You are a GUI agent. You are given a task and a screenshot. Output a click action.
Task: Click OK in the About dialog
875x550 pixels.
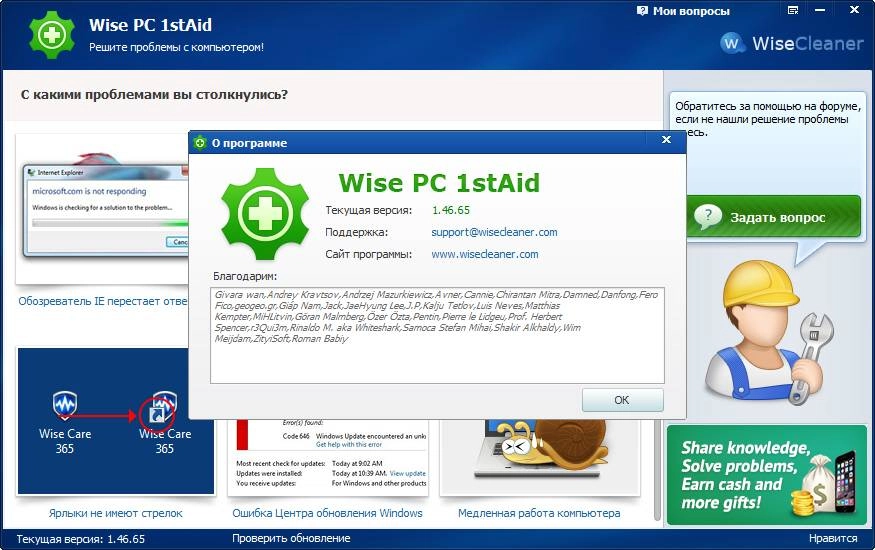coord(622,400)
